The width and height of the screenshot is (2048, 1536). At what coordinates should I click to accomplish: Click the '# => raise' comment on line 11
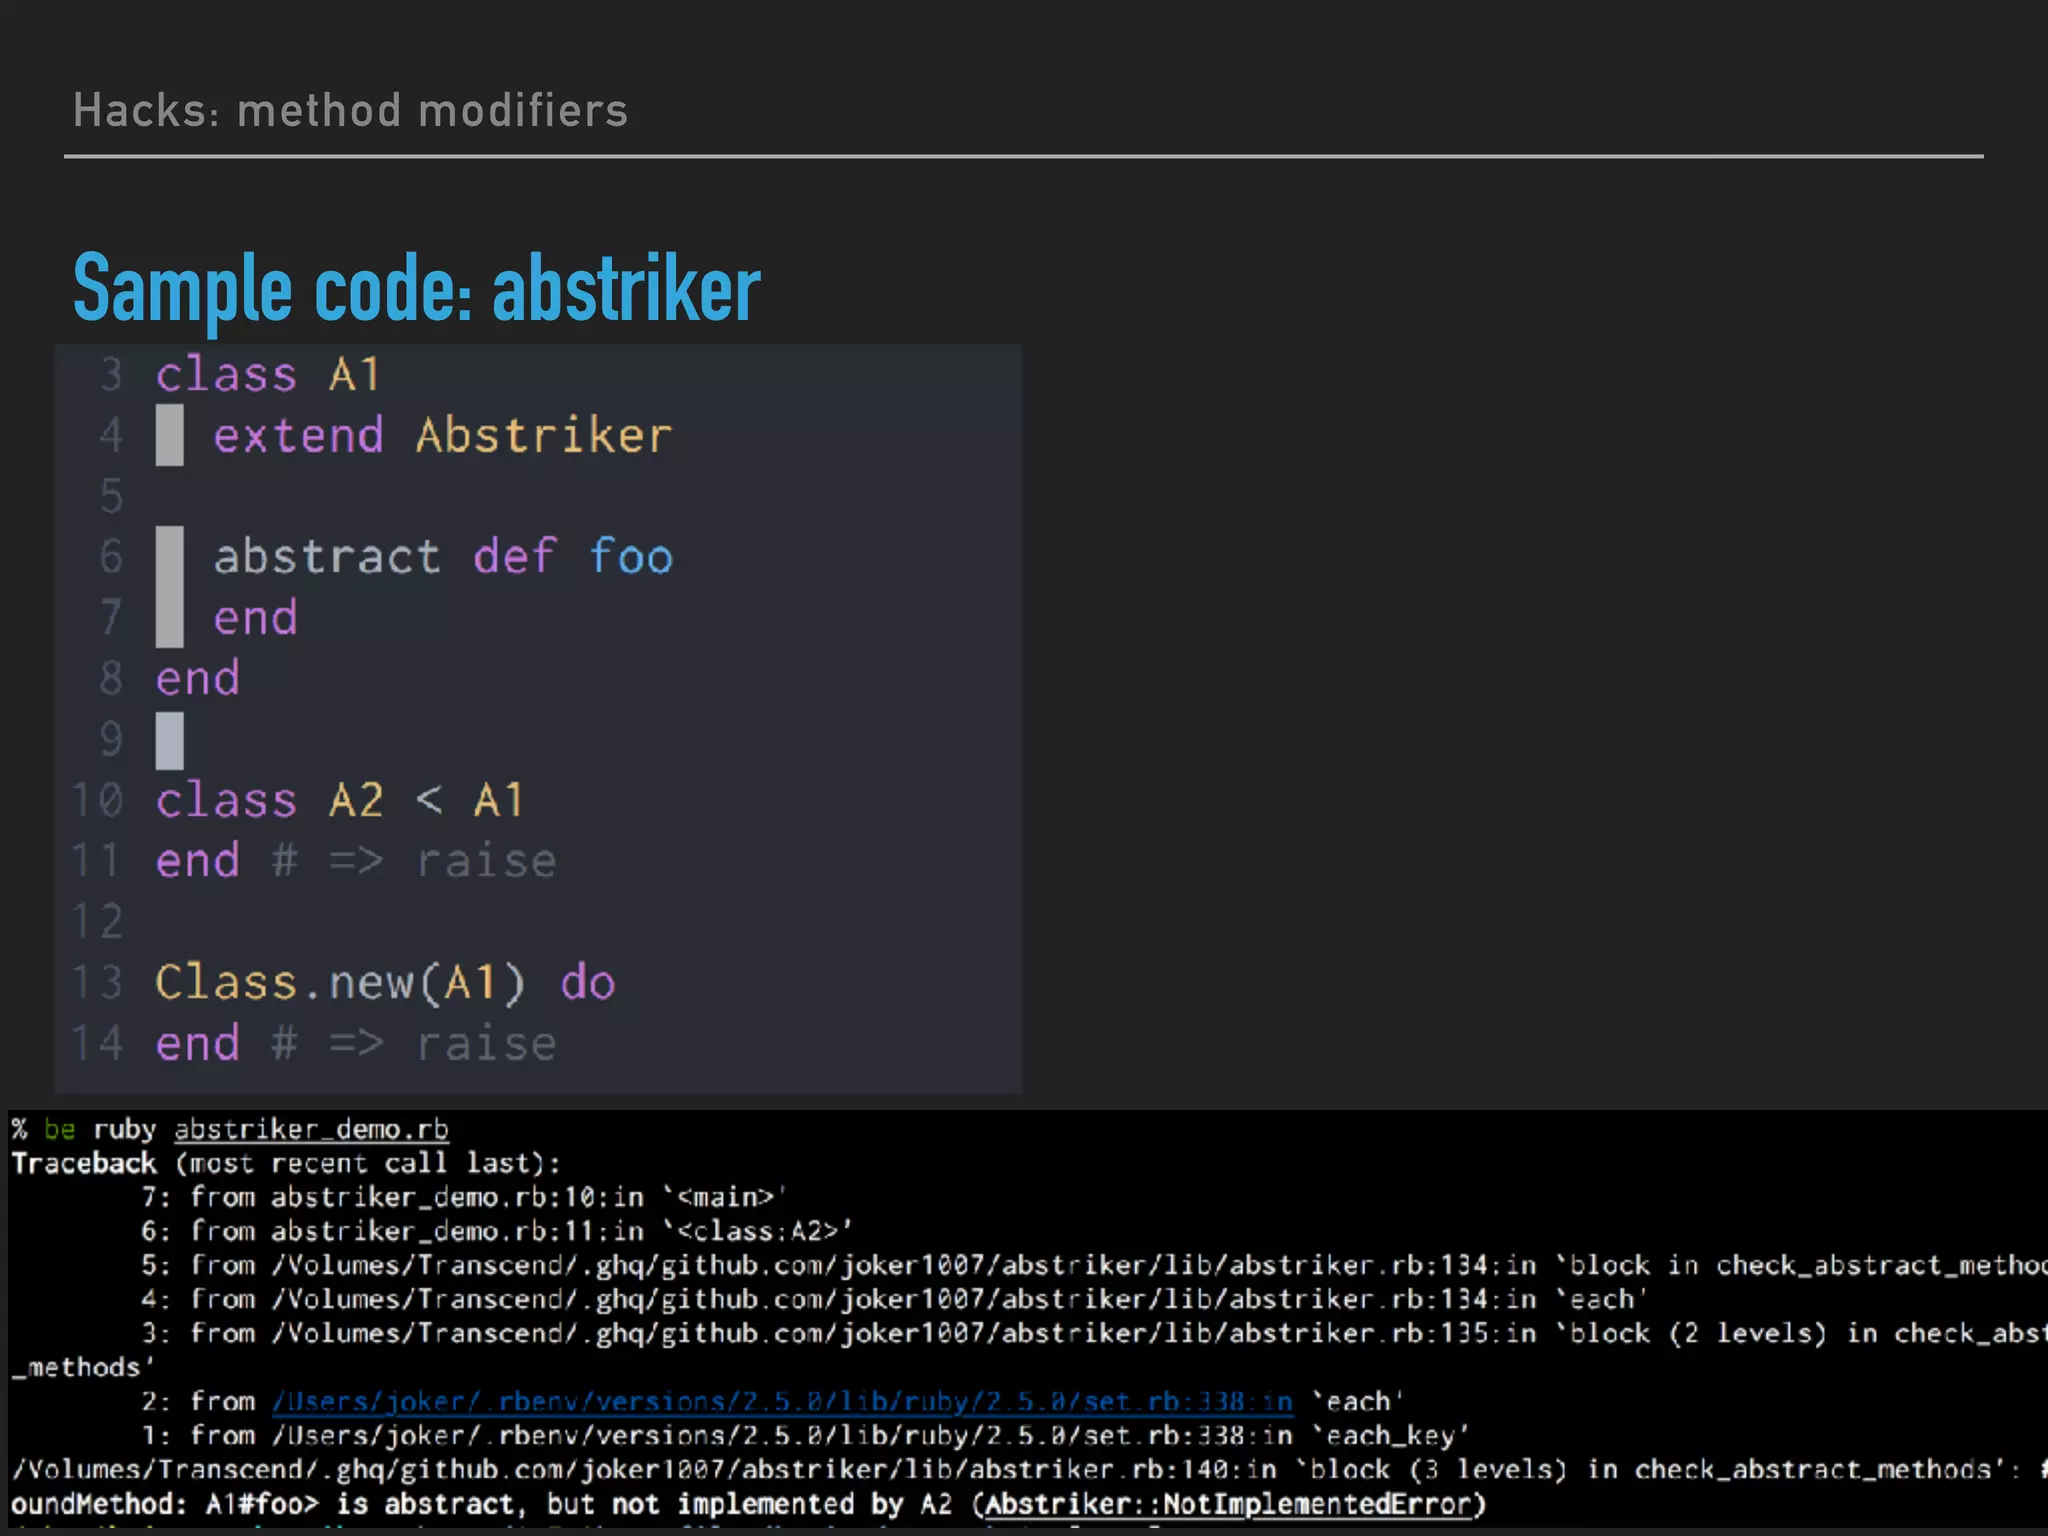[x=413, y=861]
